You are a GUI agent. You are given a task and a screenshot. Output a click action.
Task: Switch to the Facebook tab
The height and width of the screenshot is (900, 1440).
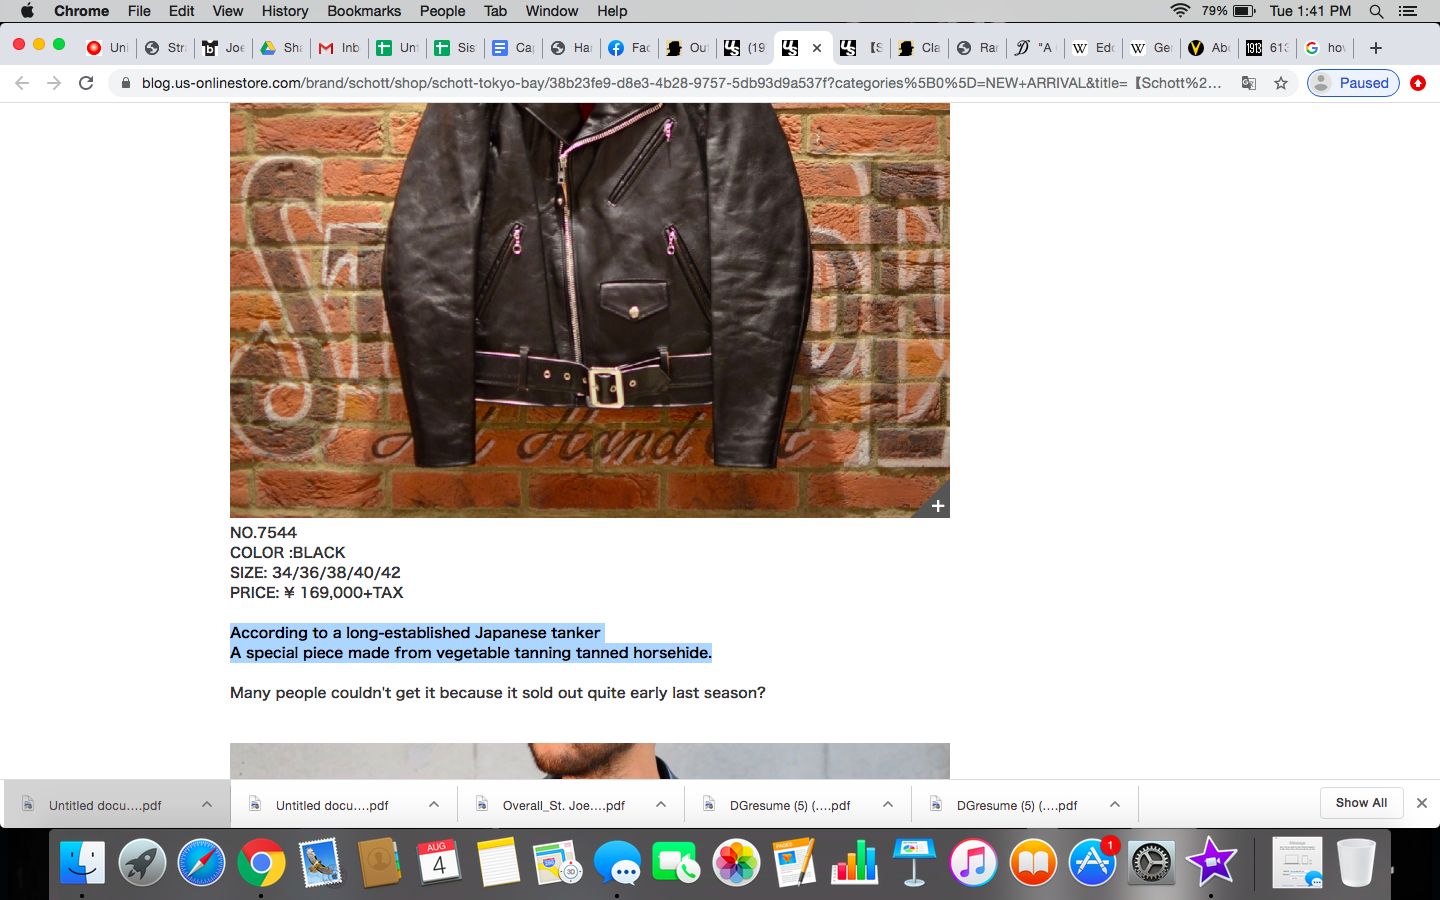pos(629,47)
